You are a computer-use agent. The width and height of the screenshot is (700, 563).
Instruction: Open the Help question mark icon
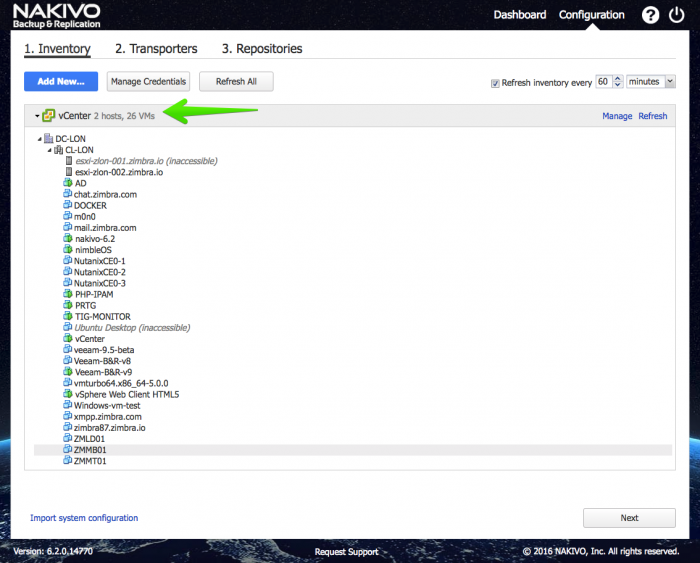[650, 16]
